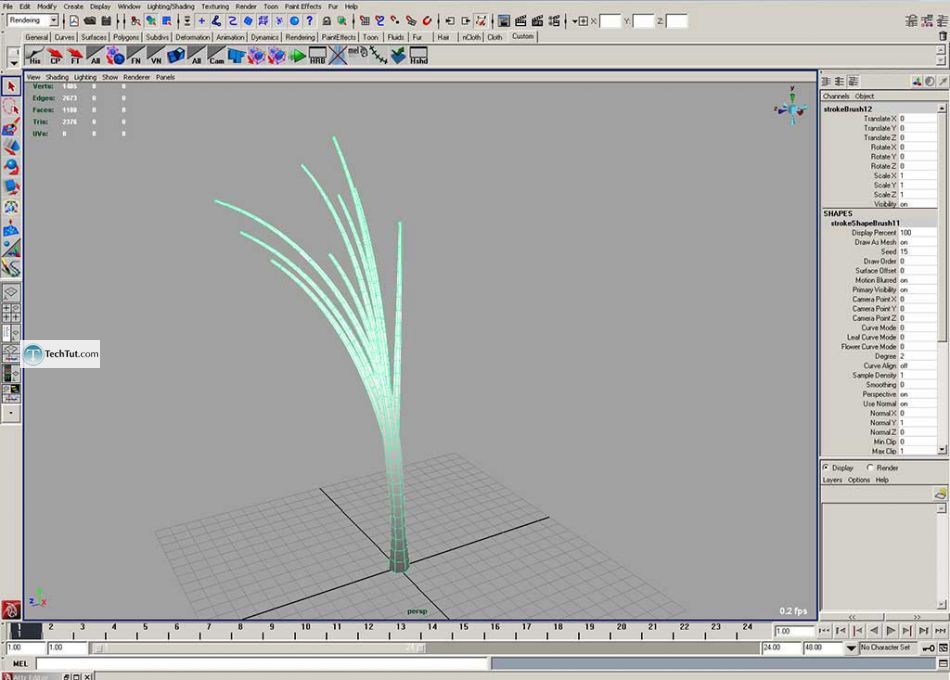Click the Cam shelf button

click(x=216, y=56)
